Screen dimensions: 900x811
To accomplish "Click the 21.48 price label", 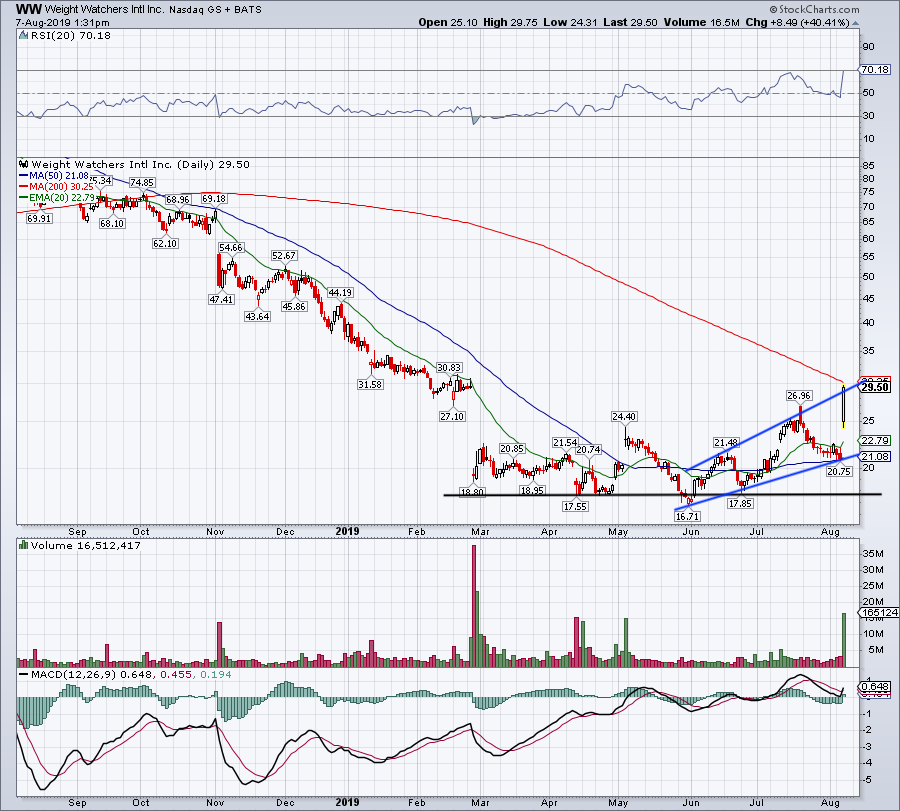I will tap(726, 443).
